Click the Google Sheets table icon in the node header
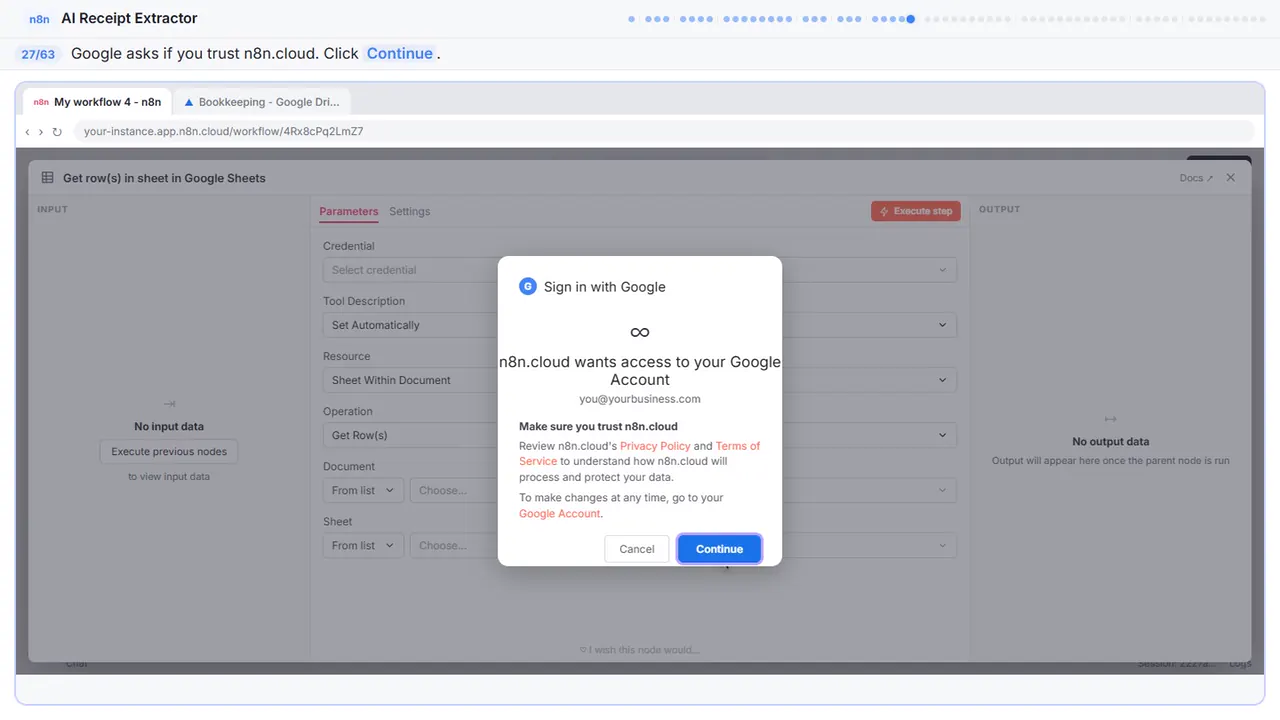 (47, 178)
